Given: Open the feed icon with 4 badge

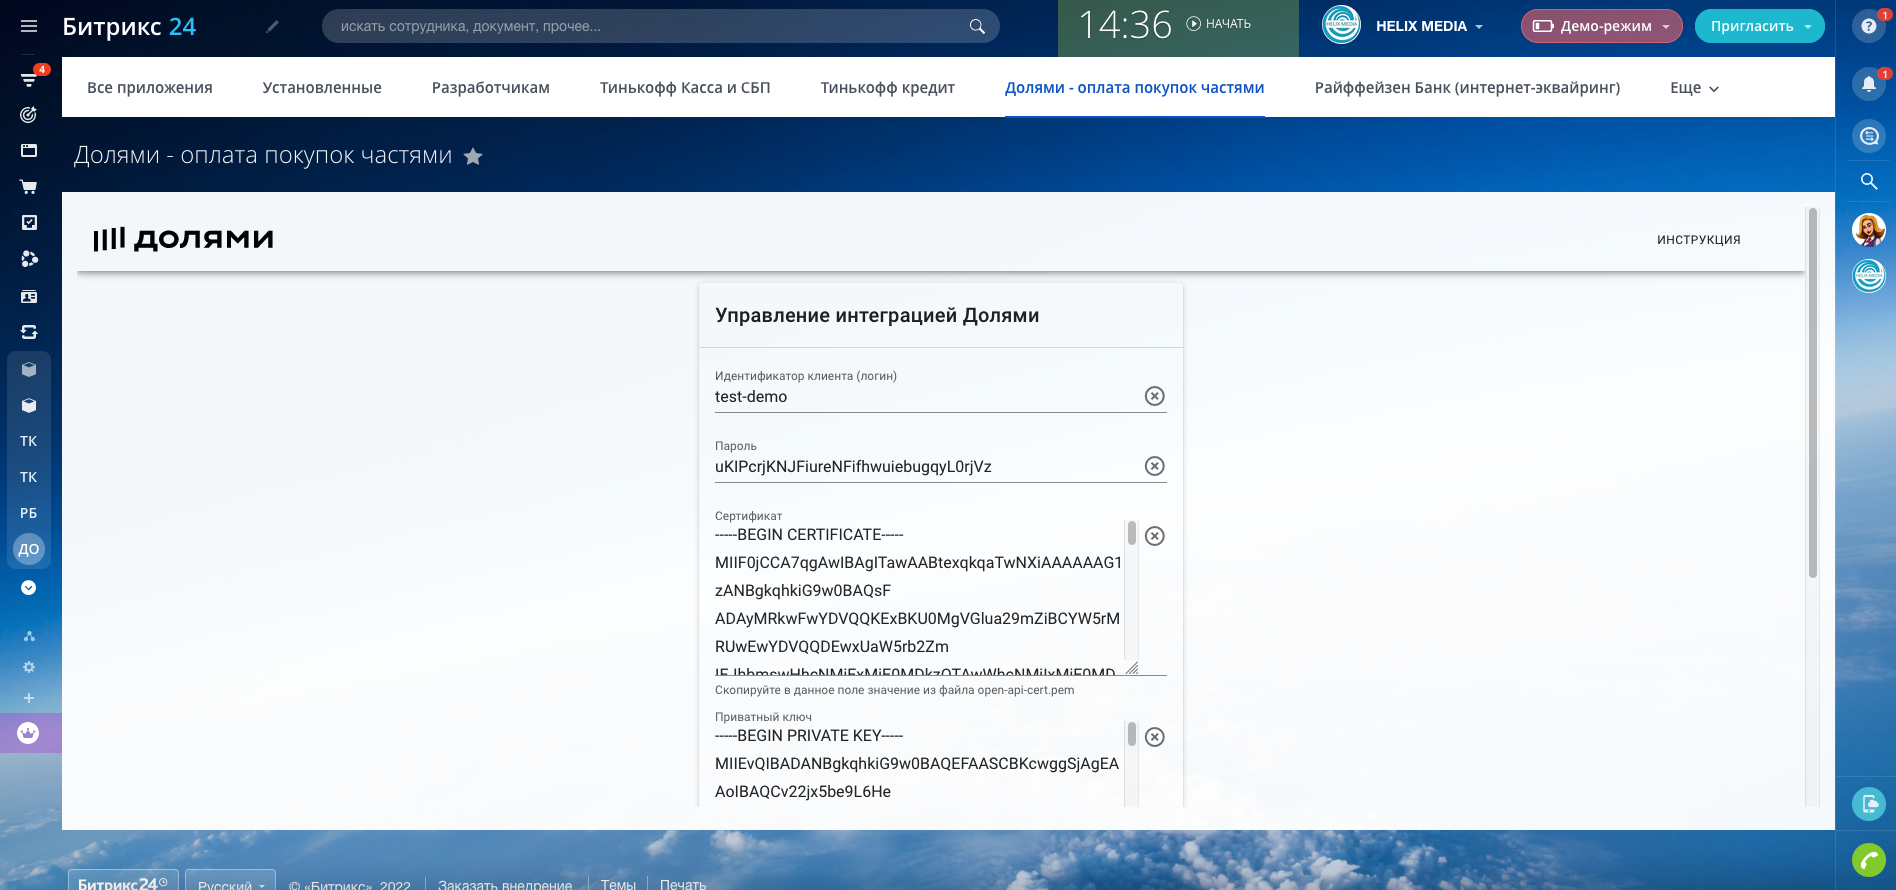Looking at the screenshot, I should tap(29, 79).
